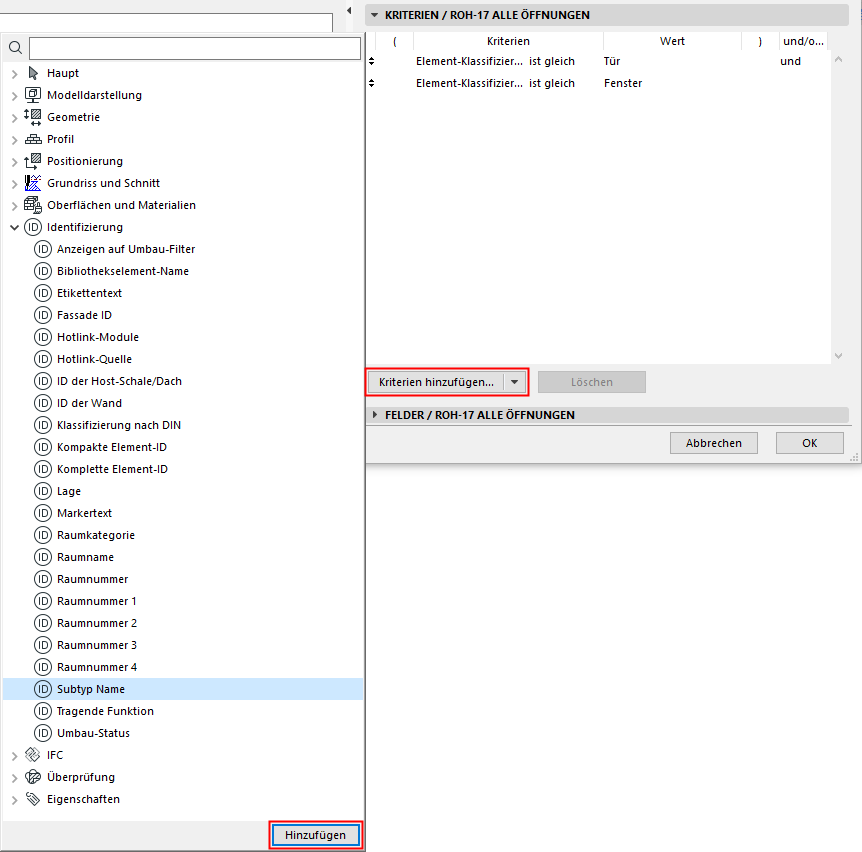Collapse the left panel with the arrow
This screenshot has width=862, height=852.
click(349, 10)
